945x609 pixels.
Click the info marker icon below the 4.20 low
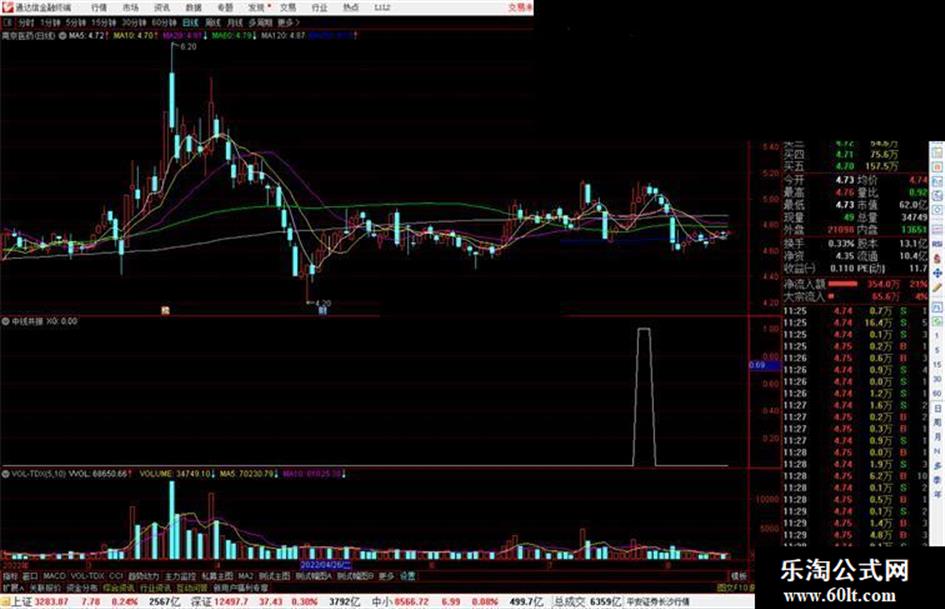322,311
